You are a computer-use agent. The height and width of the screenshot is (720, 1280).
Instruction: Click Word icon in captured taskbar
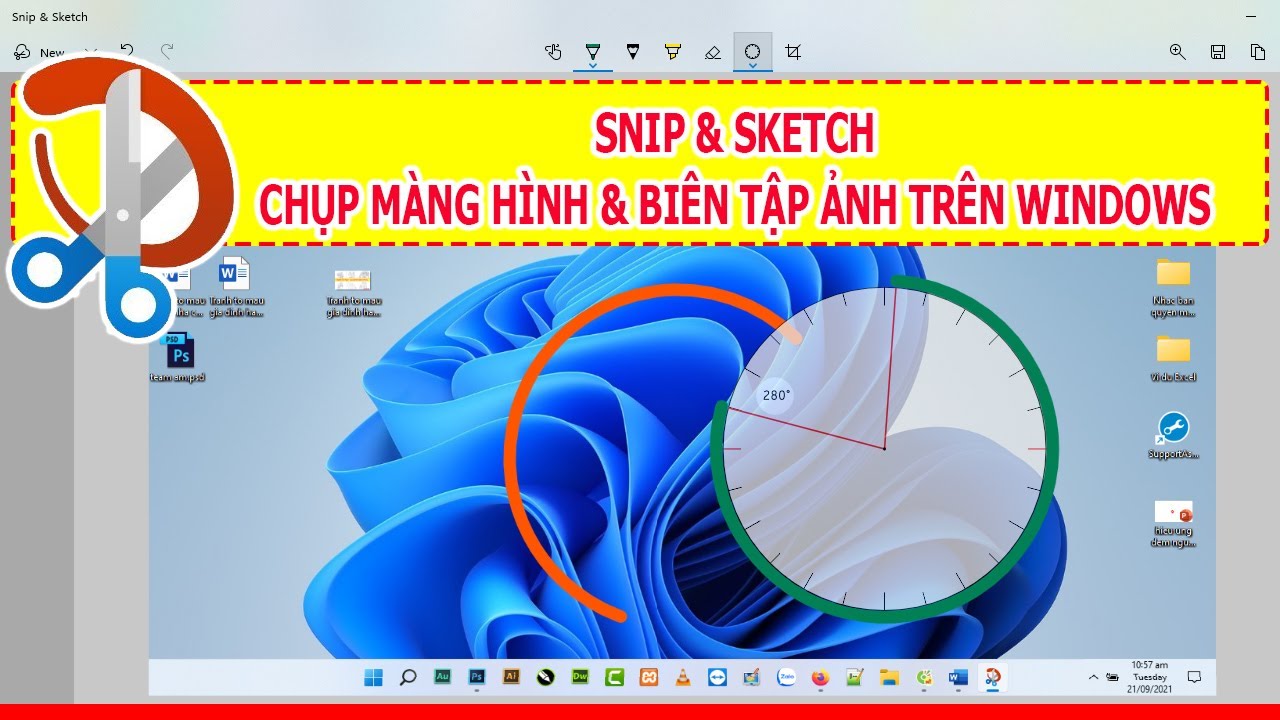tap(957, 677)
